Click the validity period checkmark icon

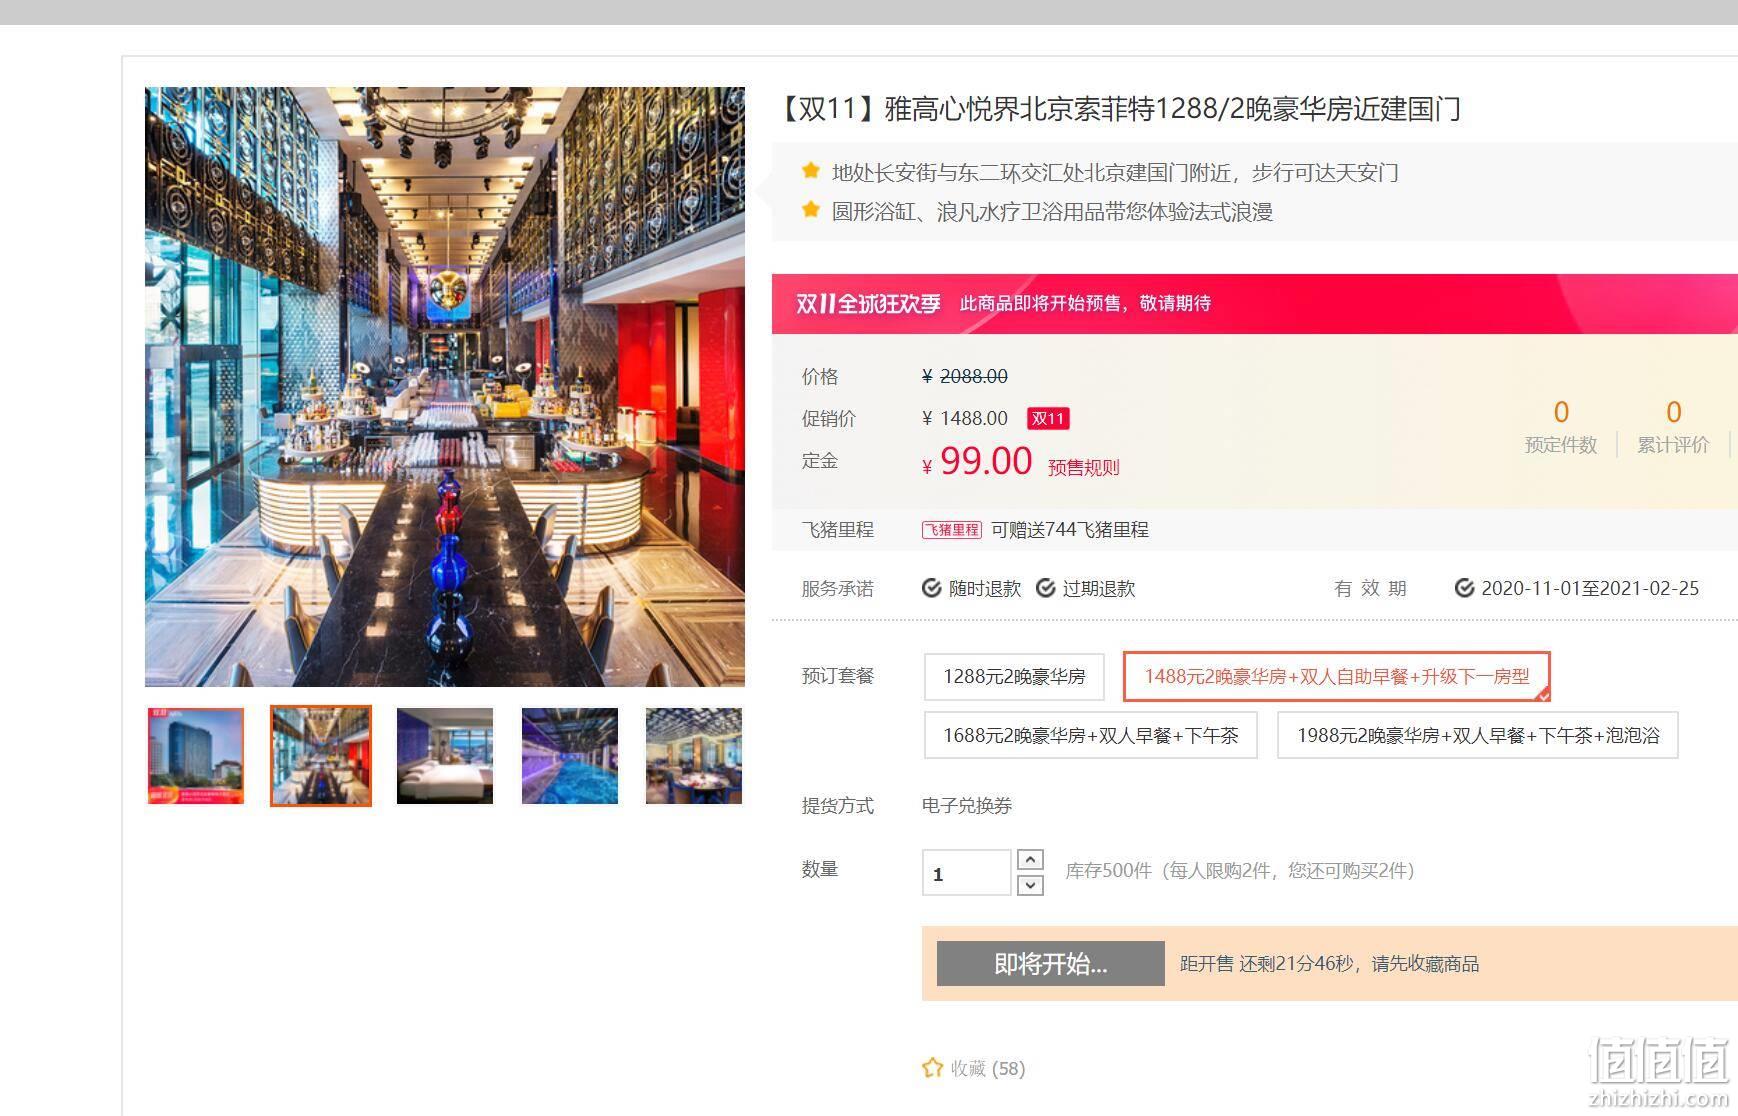click(x=1465, y=588)
